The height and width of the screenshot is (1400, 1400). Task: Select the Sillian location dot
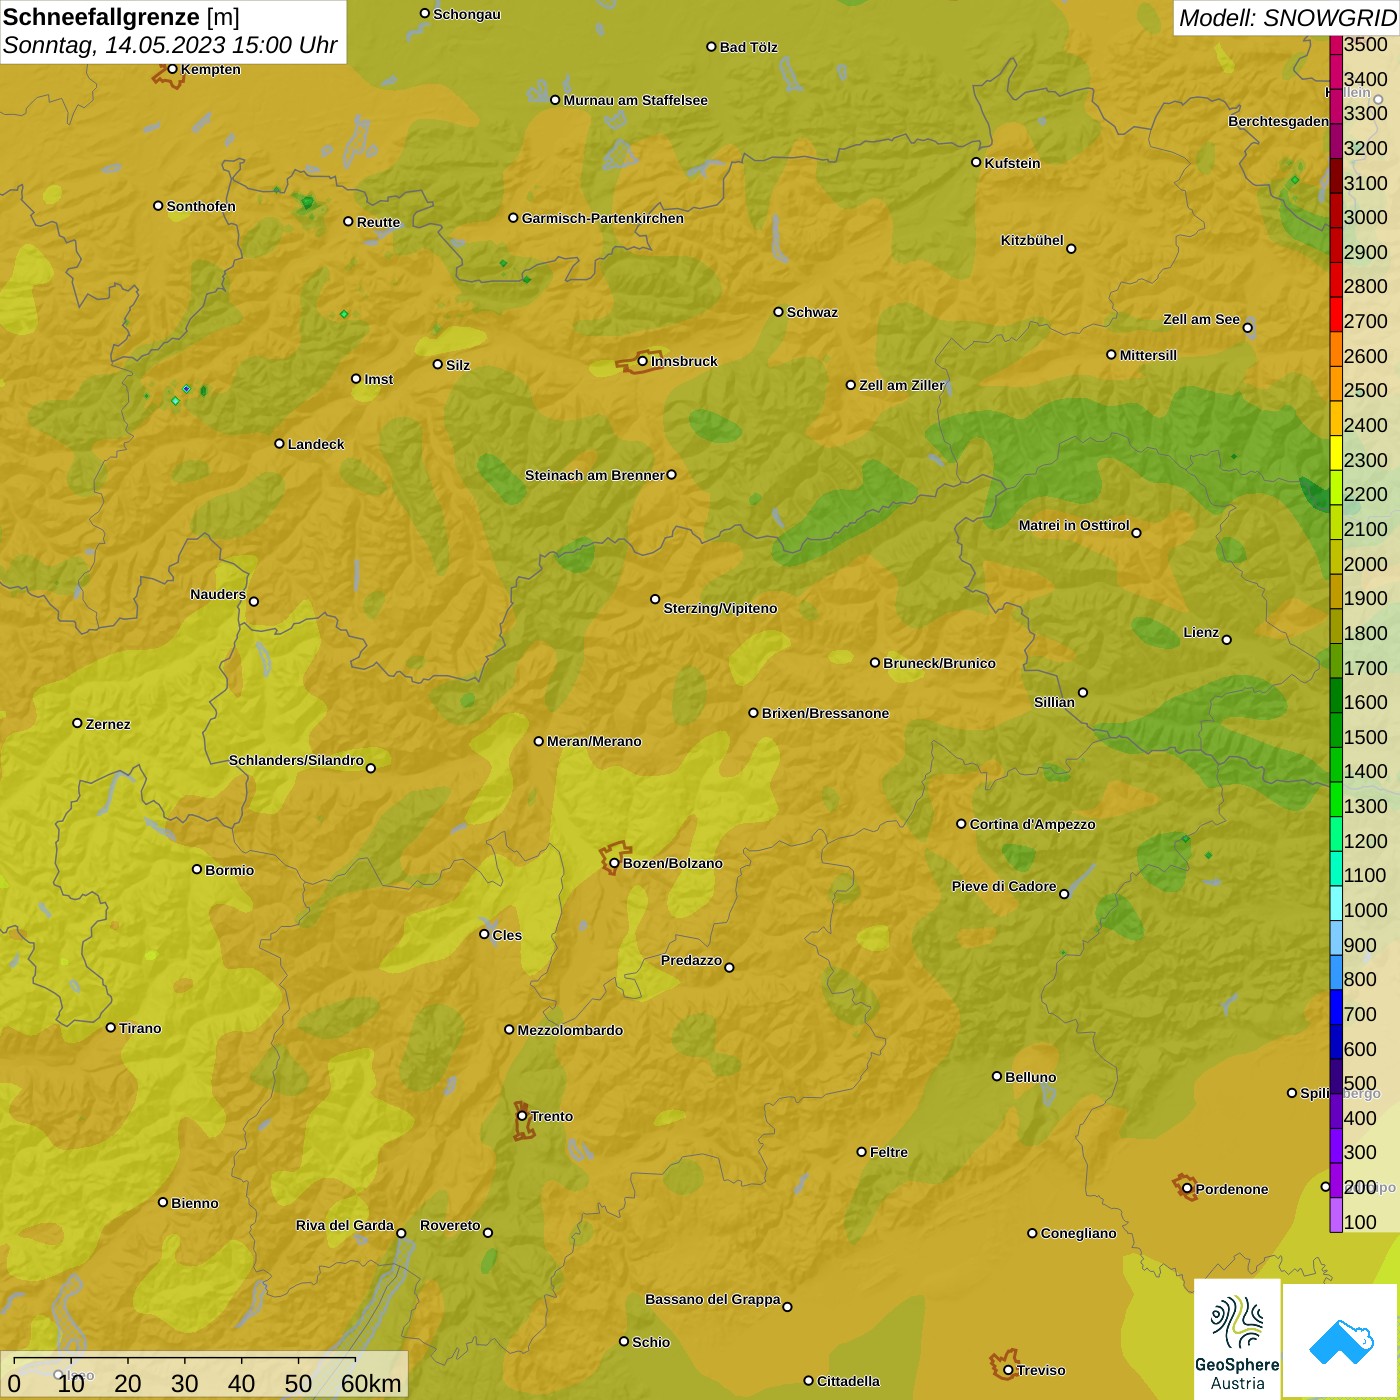pos(1082,692)
